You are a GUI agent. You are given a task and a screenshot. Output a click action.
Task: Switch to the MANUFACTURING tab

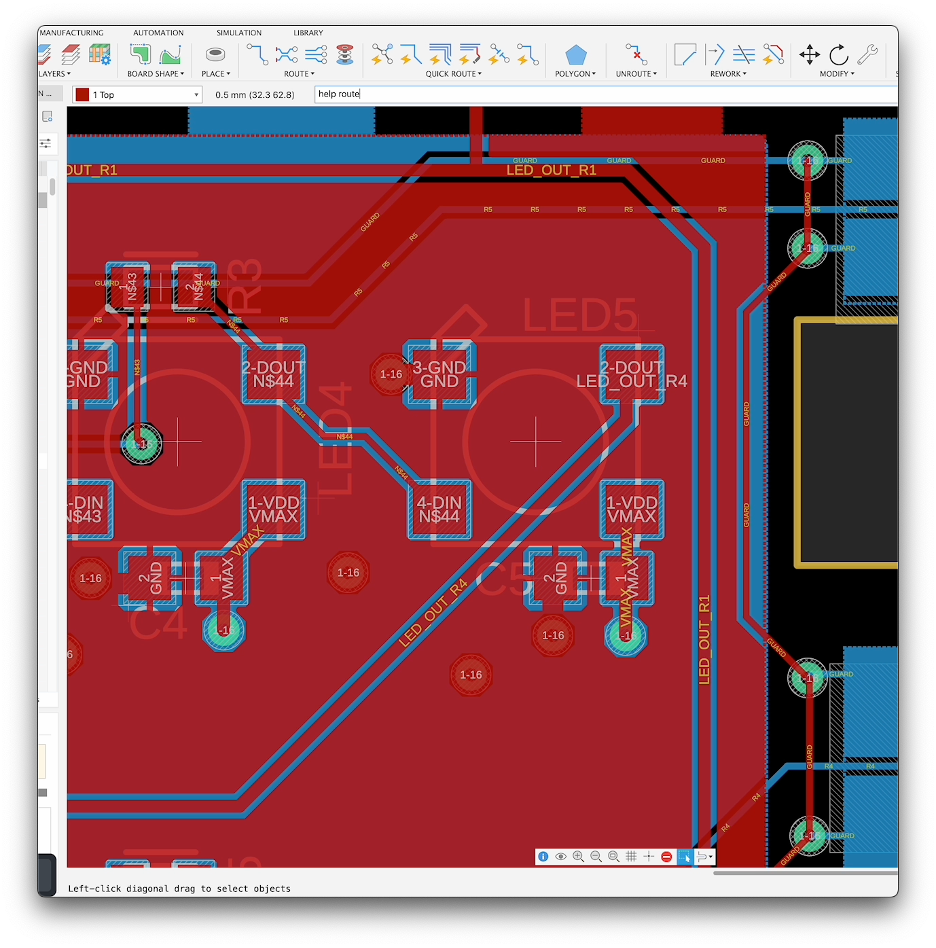[x=71, y=33]
